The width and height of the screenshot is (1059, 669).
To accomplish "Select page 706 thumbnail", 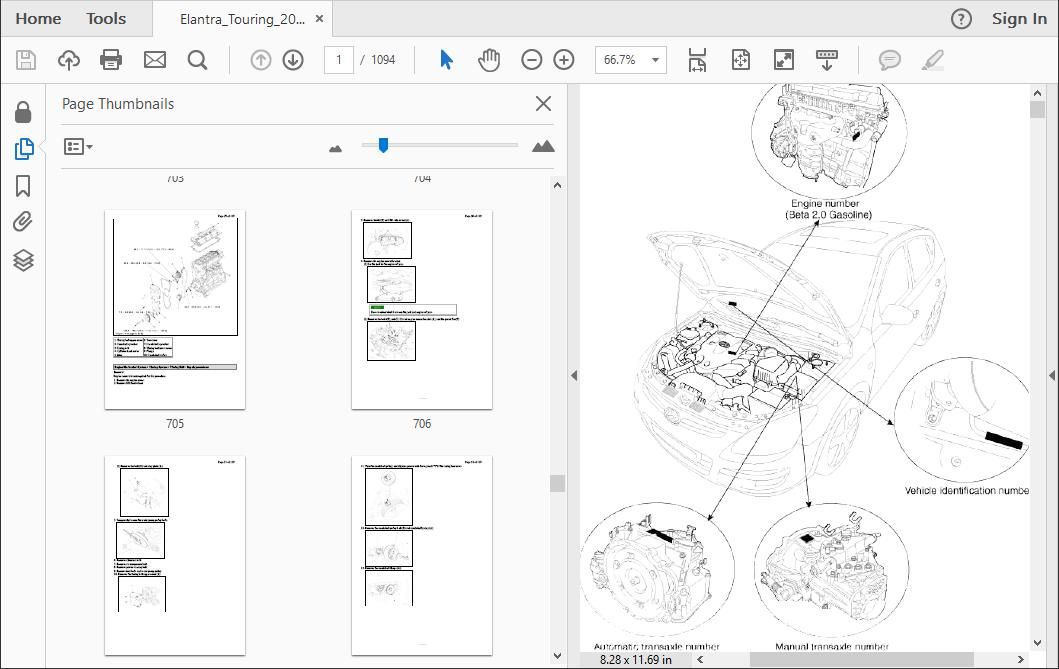I will 422,310.
